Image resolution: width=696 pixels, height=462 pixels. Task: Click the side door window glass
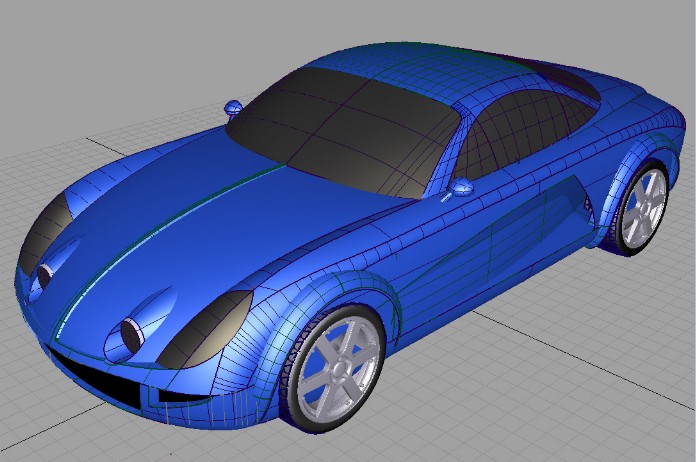point(520,130)
